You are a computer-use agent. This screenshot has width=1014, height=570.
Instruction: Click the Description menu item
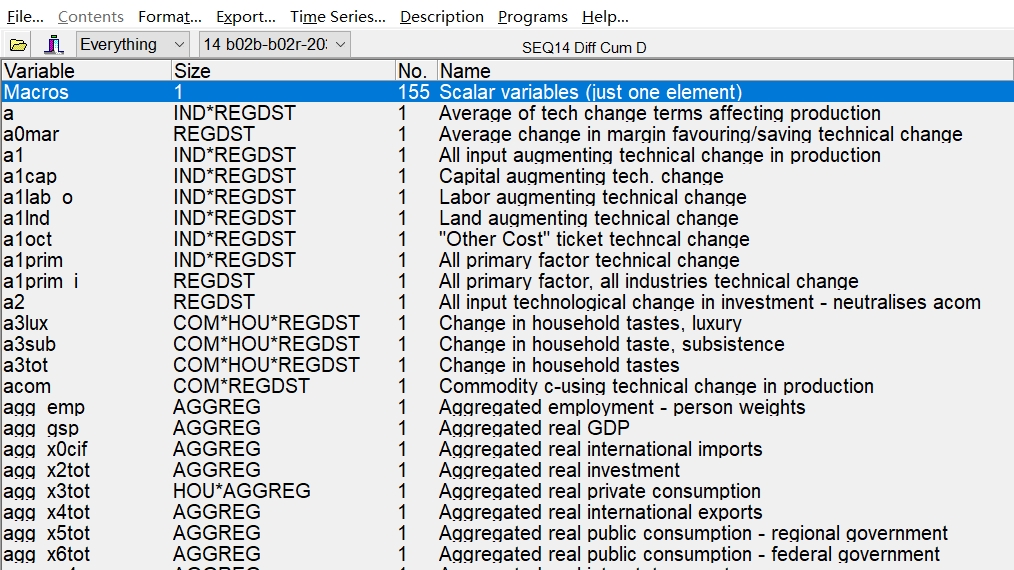click(x=441, y=17)
